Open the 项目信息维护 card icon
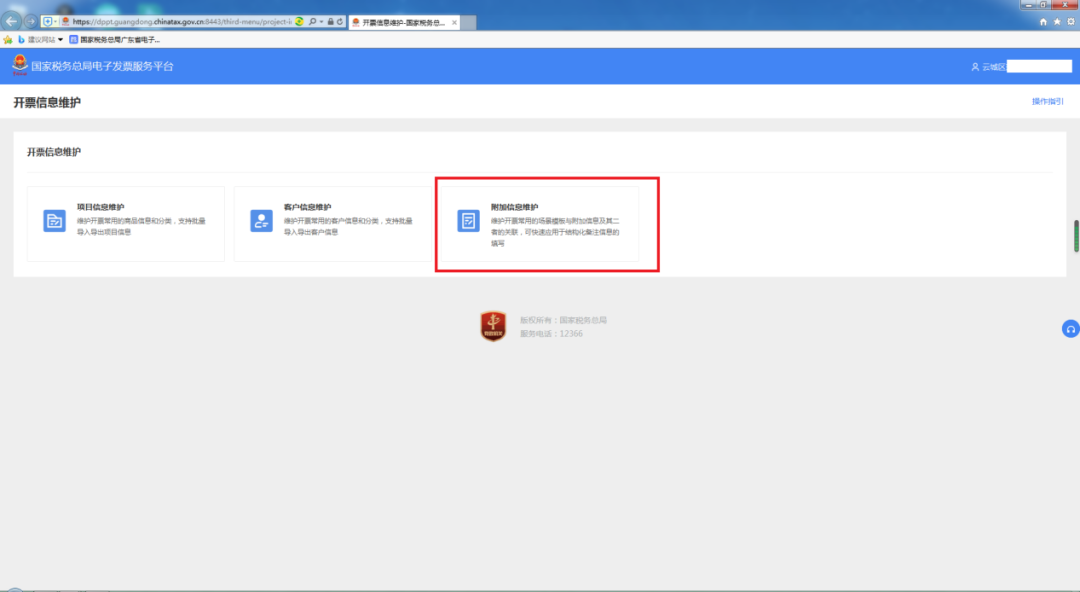Image resolution: width=1080 pixels, height=592 pixels. pos(54,221)
